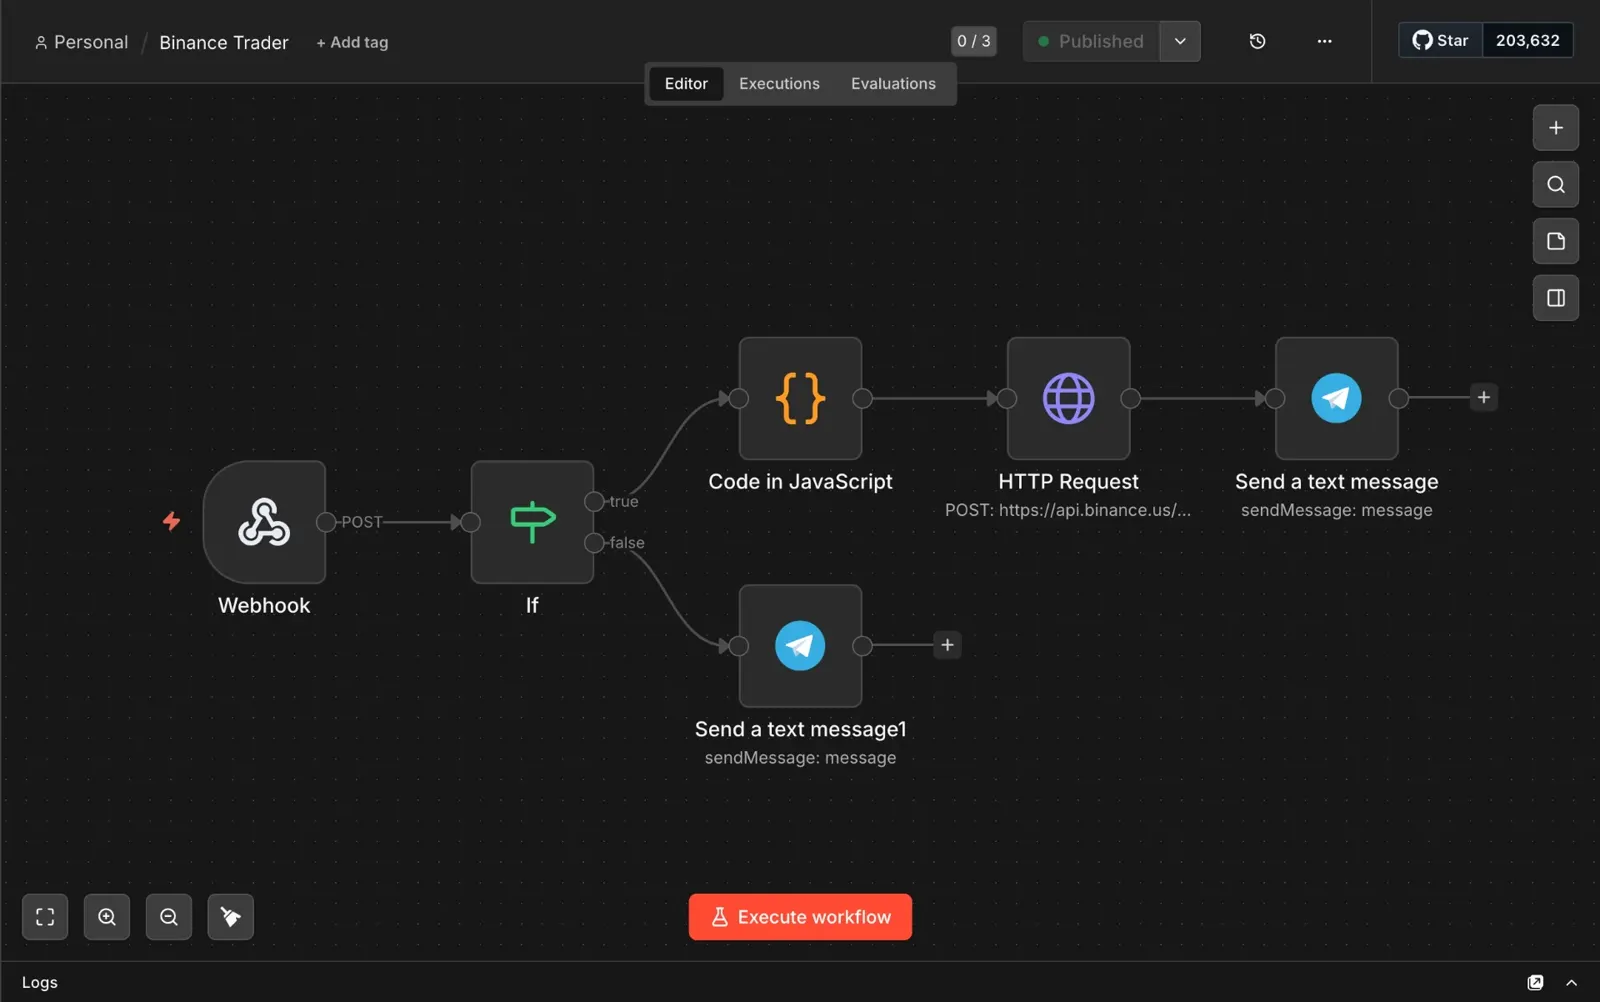Screen dimensions: 1600x1002
Task: Click Add tag link
Action: 352,42
